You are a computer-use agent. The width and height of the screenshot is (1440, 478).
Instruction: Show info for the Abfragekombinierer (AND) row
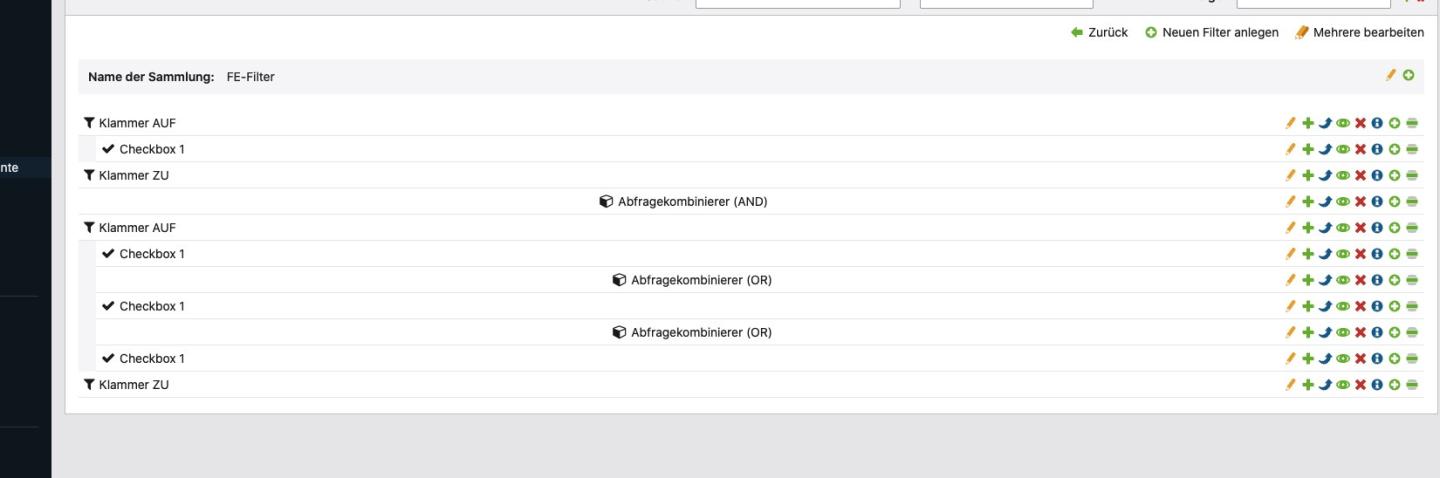[x=1377, y=202]
